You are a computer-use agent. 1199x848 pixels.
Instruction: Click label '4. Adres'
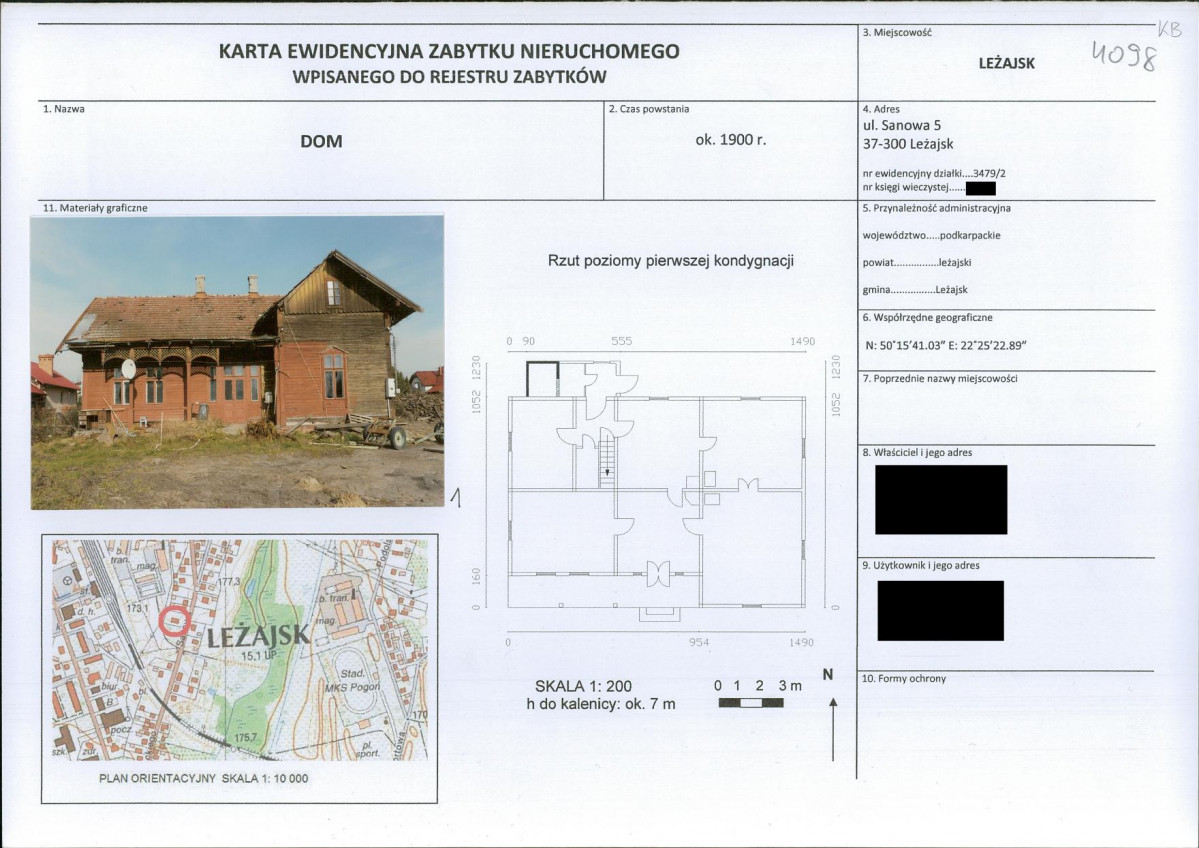click(881, 109)
